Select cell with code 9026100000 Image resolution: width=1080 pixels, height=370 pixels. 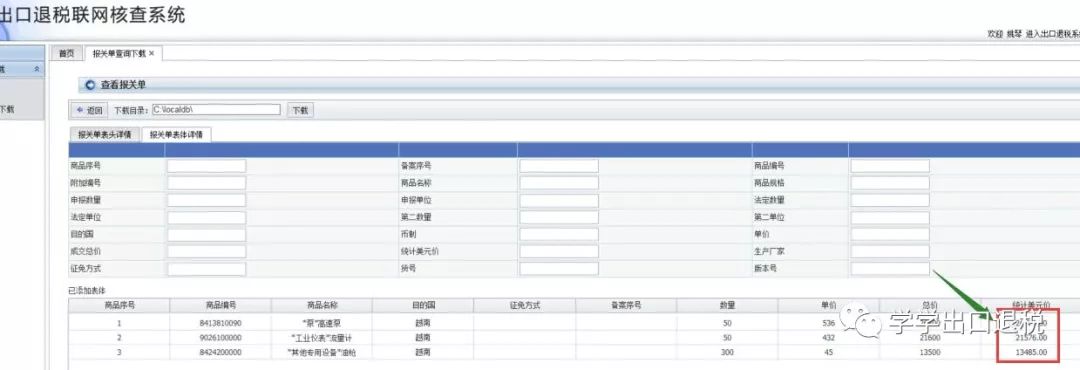[x=220, y=338]
